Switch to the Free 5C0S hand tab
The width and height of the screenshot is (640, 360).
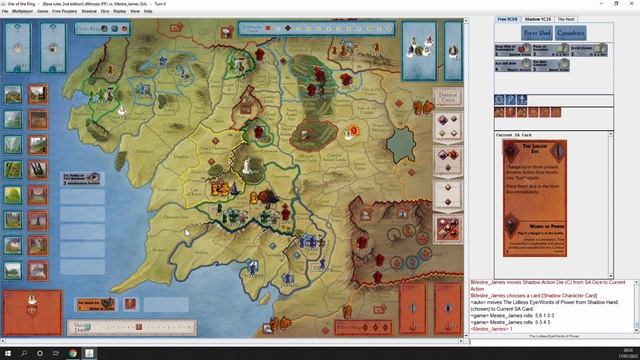[507, 19]
